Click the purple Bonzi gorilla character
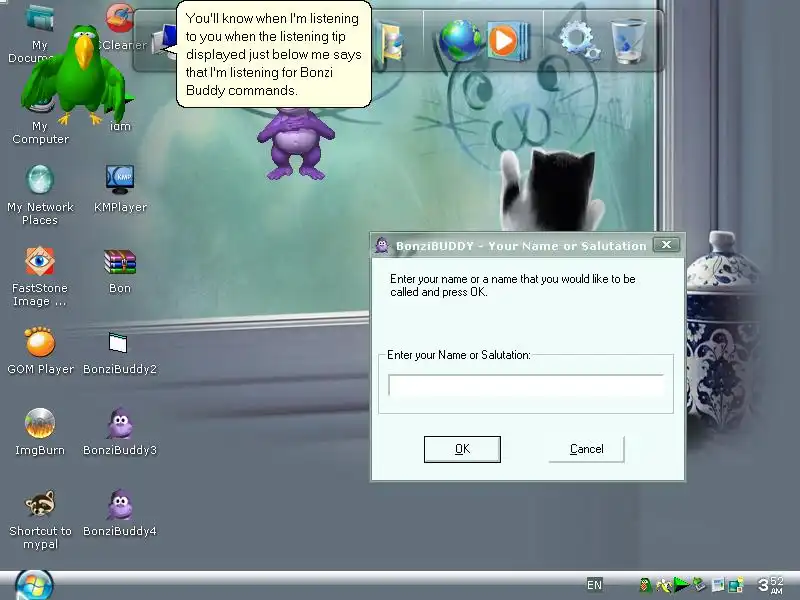This screenshot has width=800, height=600. (x=296, y=143)
